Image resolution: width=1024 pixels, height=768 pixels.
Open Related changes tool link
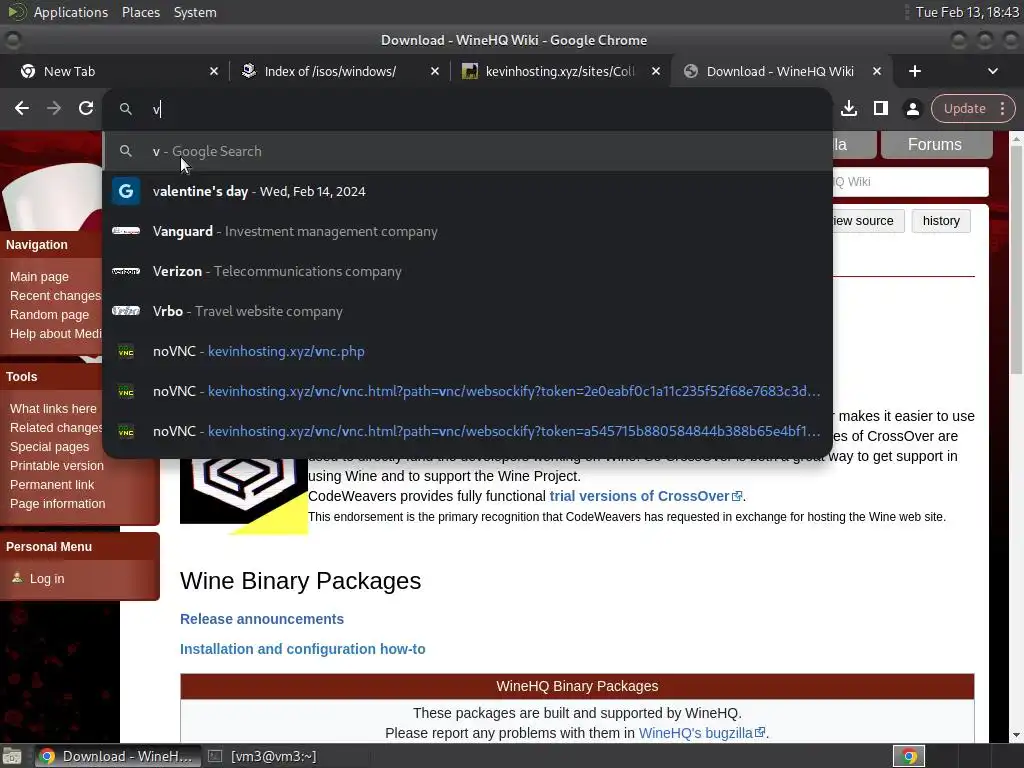pyautogui.click(x=56, y=428)
